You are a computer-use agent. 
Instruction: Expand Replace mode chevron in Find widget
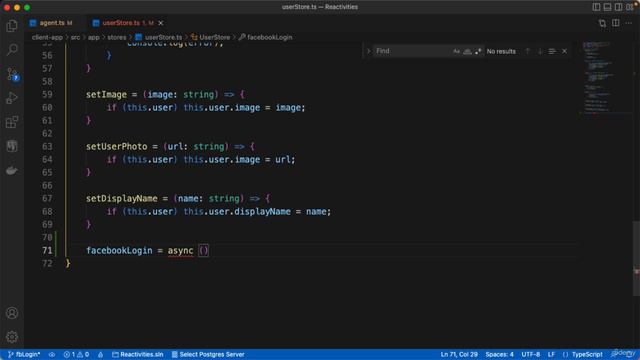point(368,51)
